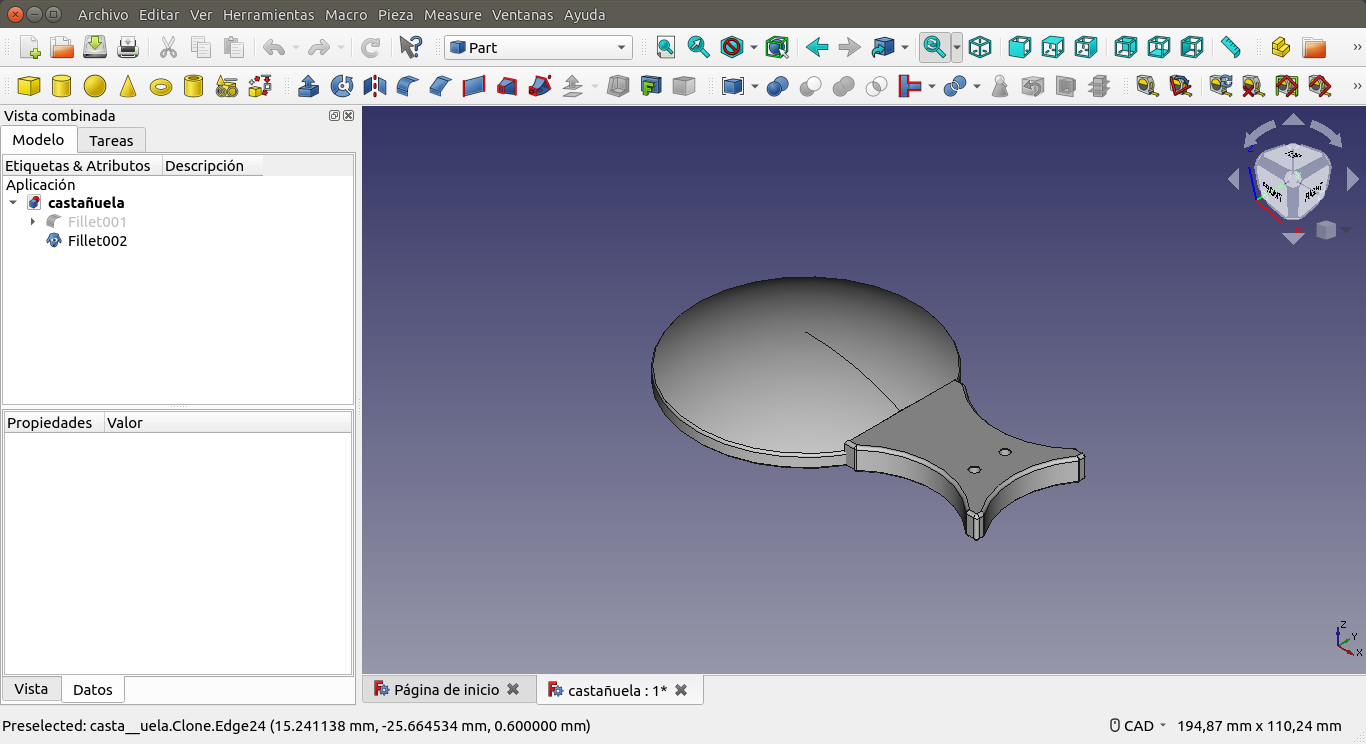Click the Fit All zoom icon
The width and height of the screenshot is (1366, 744).
coord(666,47)
